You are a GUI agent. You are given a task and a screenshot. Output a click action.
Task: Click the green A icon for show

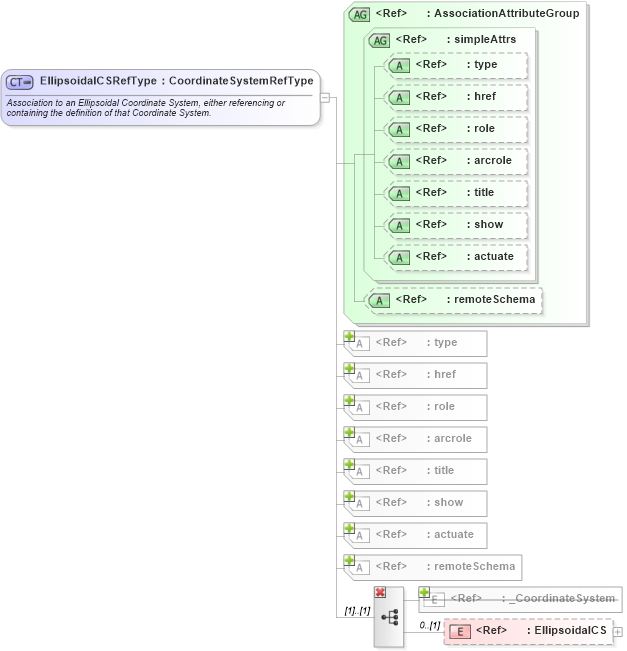[399, 225]
